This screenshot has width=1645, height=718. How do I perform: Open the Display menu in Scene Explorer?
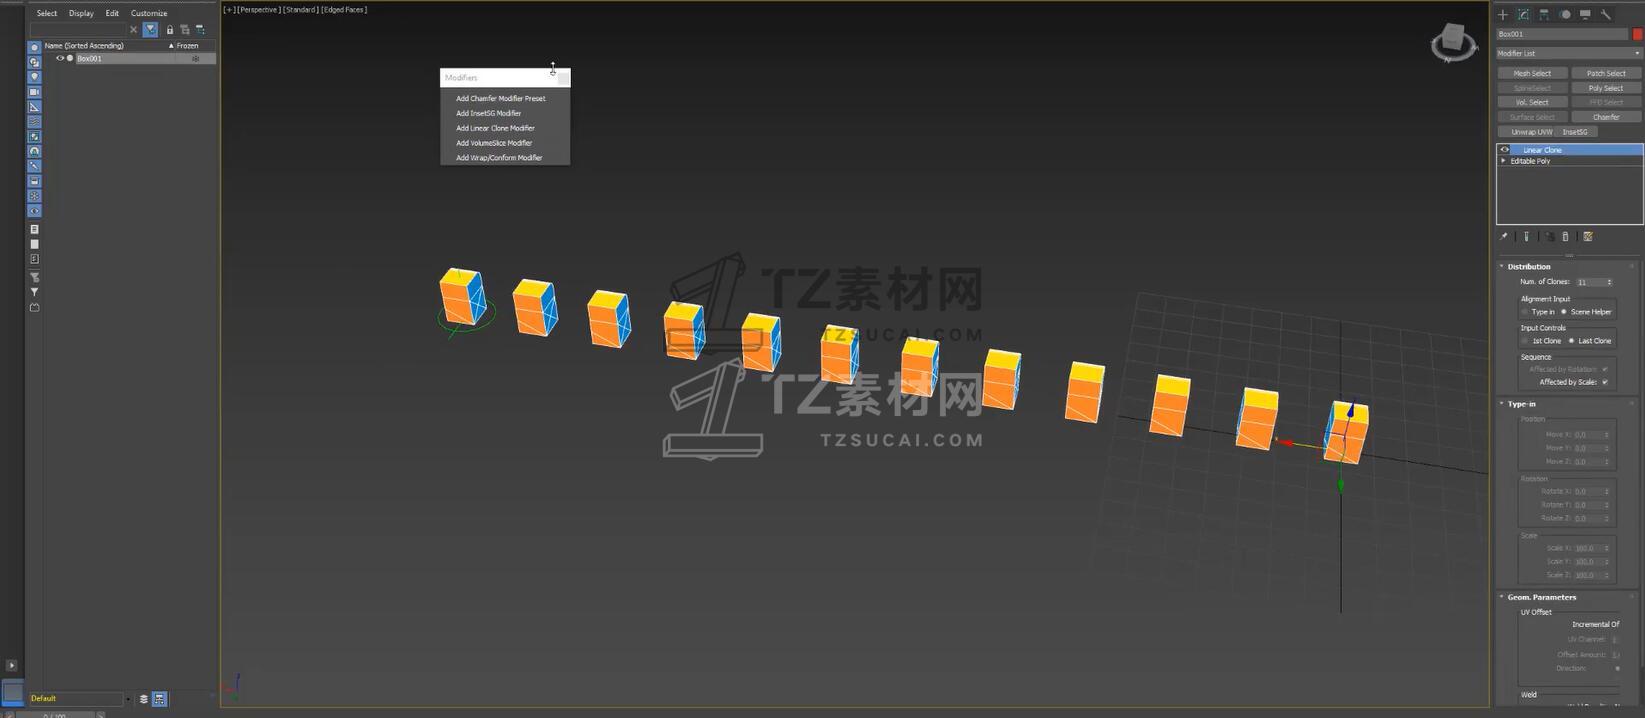coord(81,13)
